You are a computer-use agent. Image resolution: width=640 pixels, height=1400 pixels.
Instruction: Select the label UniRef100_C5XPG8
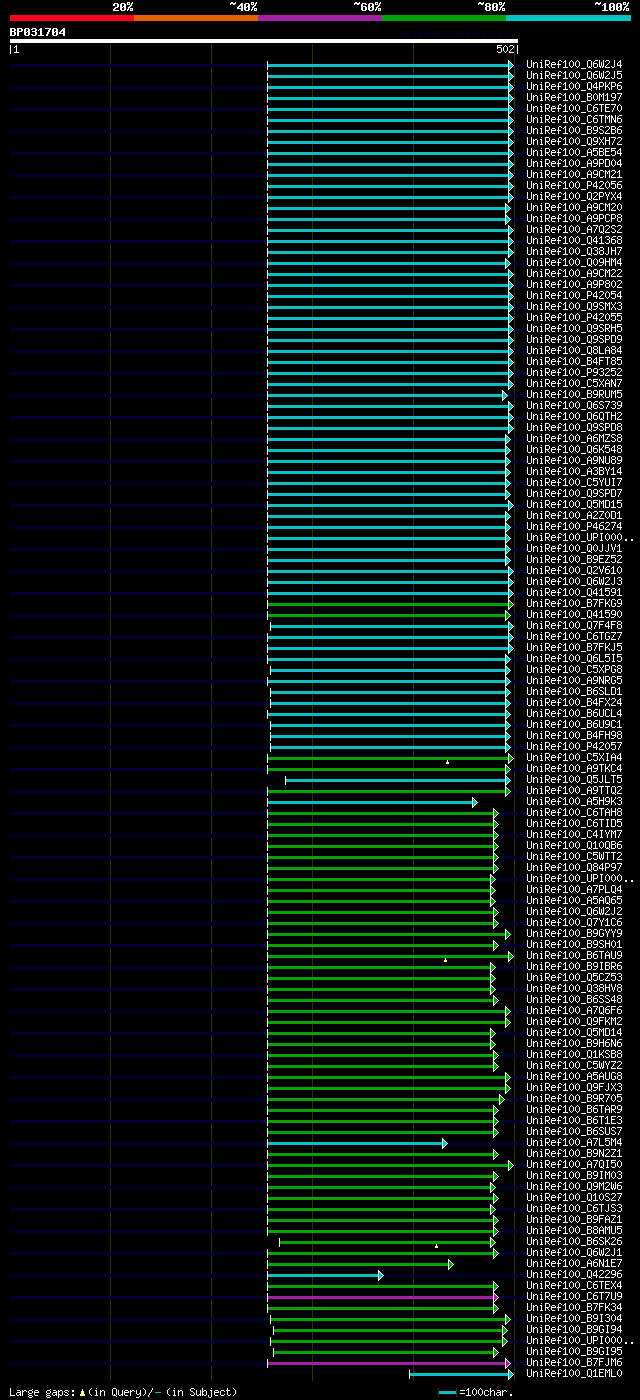click(x=574, y=669)
